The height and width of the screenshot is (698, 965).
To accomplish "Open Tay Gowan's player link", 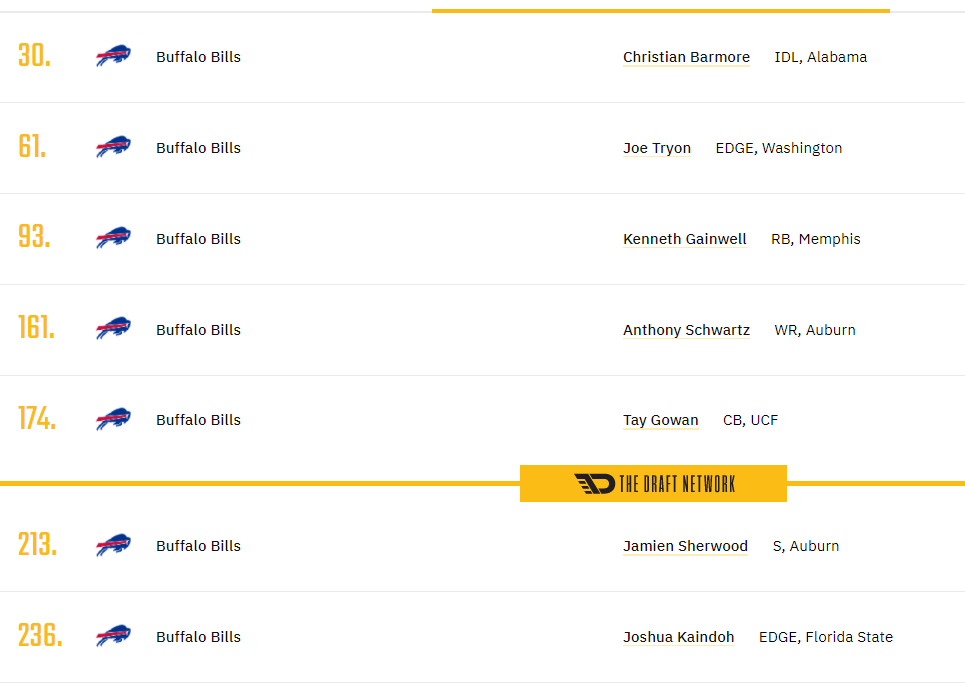I will (x=660, y=420).
